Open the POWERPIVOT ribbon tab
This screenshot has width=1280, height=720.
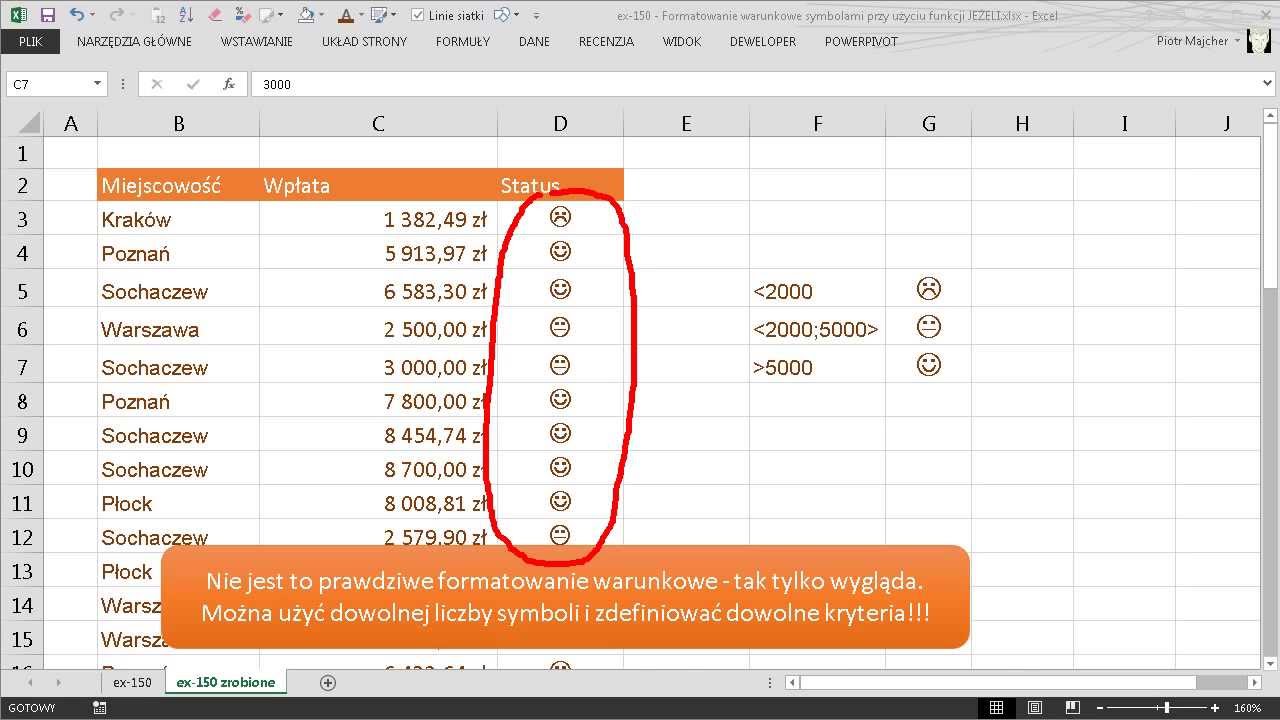point(861,42)
